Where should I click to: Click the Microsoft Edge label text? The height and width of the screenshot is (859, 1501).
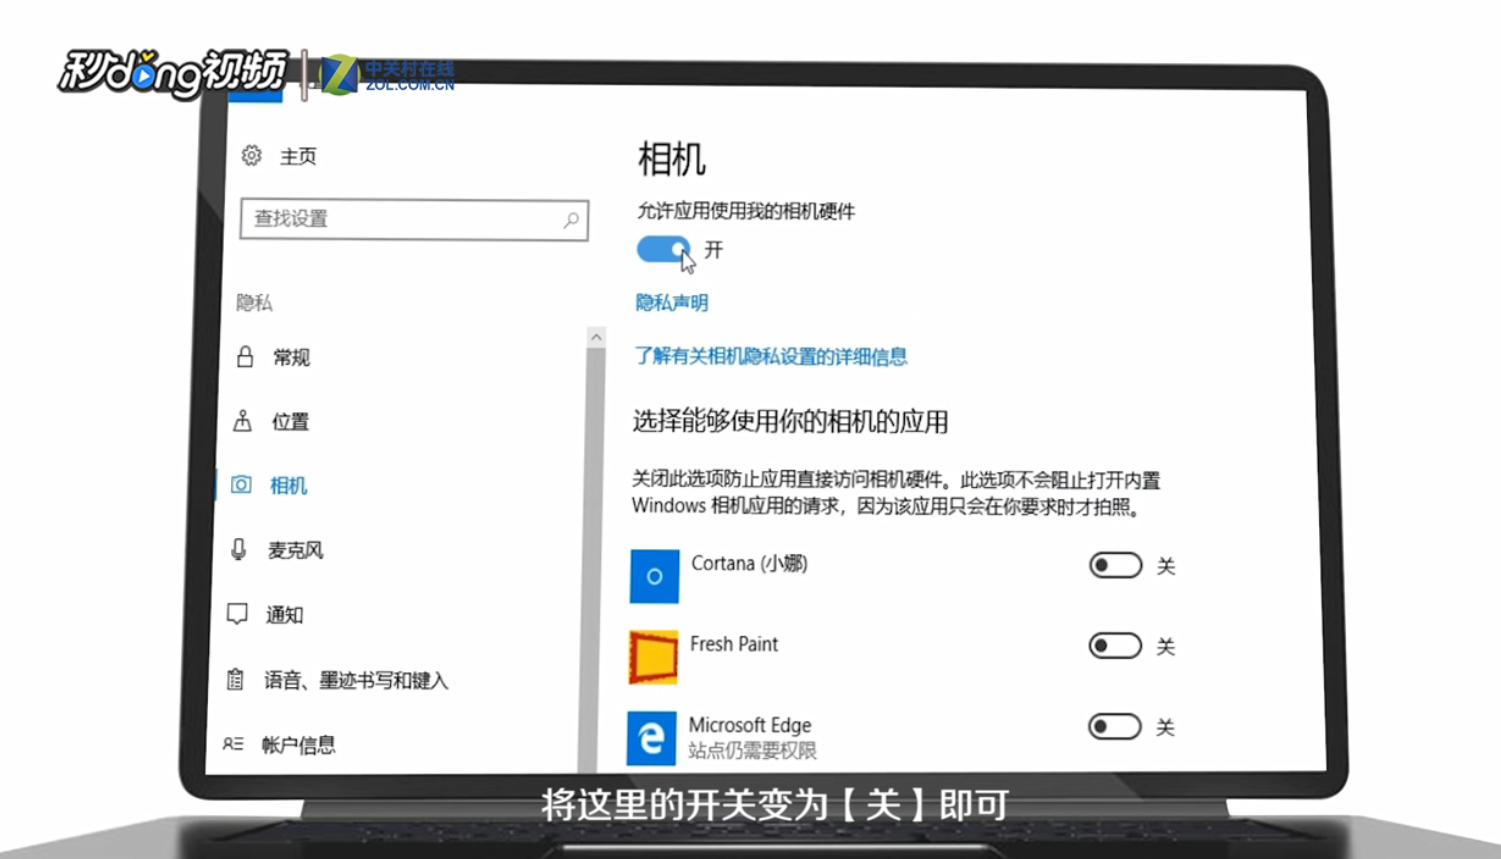750,725
